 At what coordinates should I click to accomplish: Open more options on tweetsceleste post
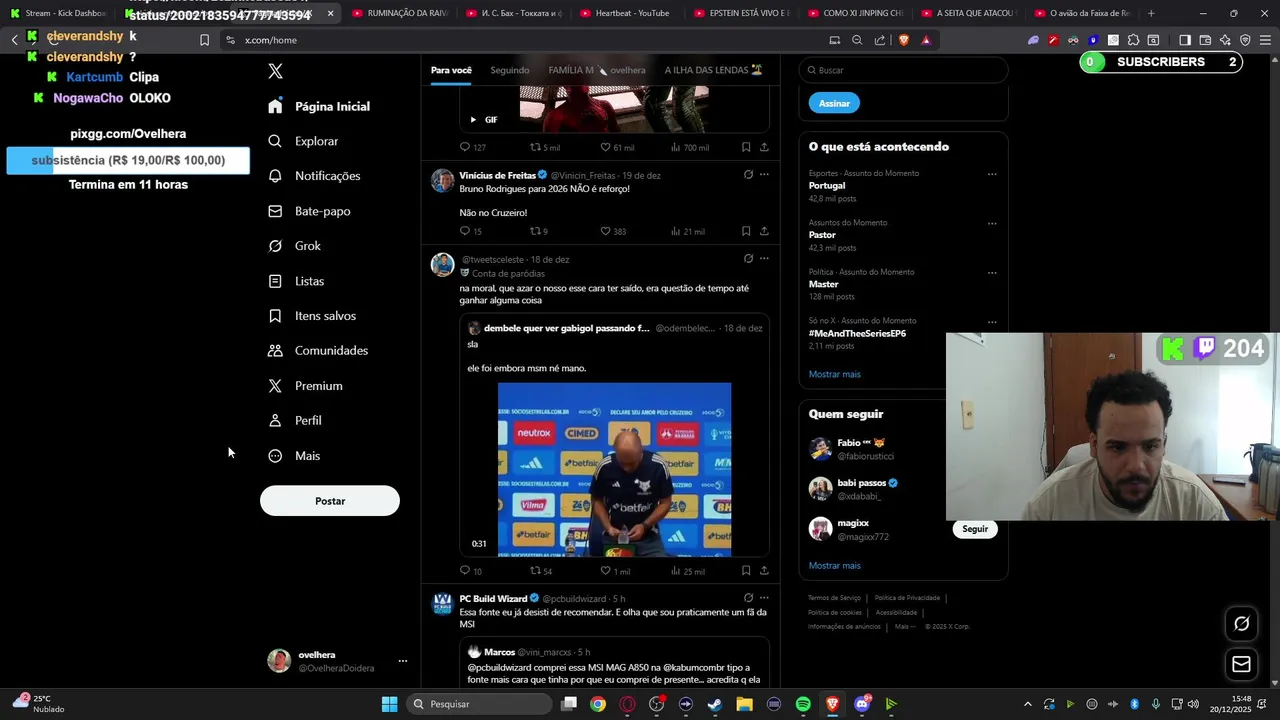click(x=764, y=258)
